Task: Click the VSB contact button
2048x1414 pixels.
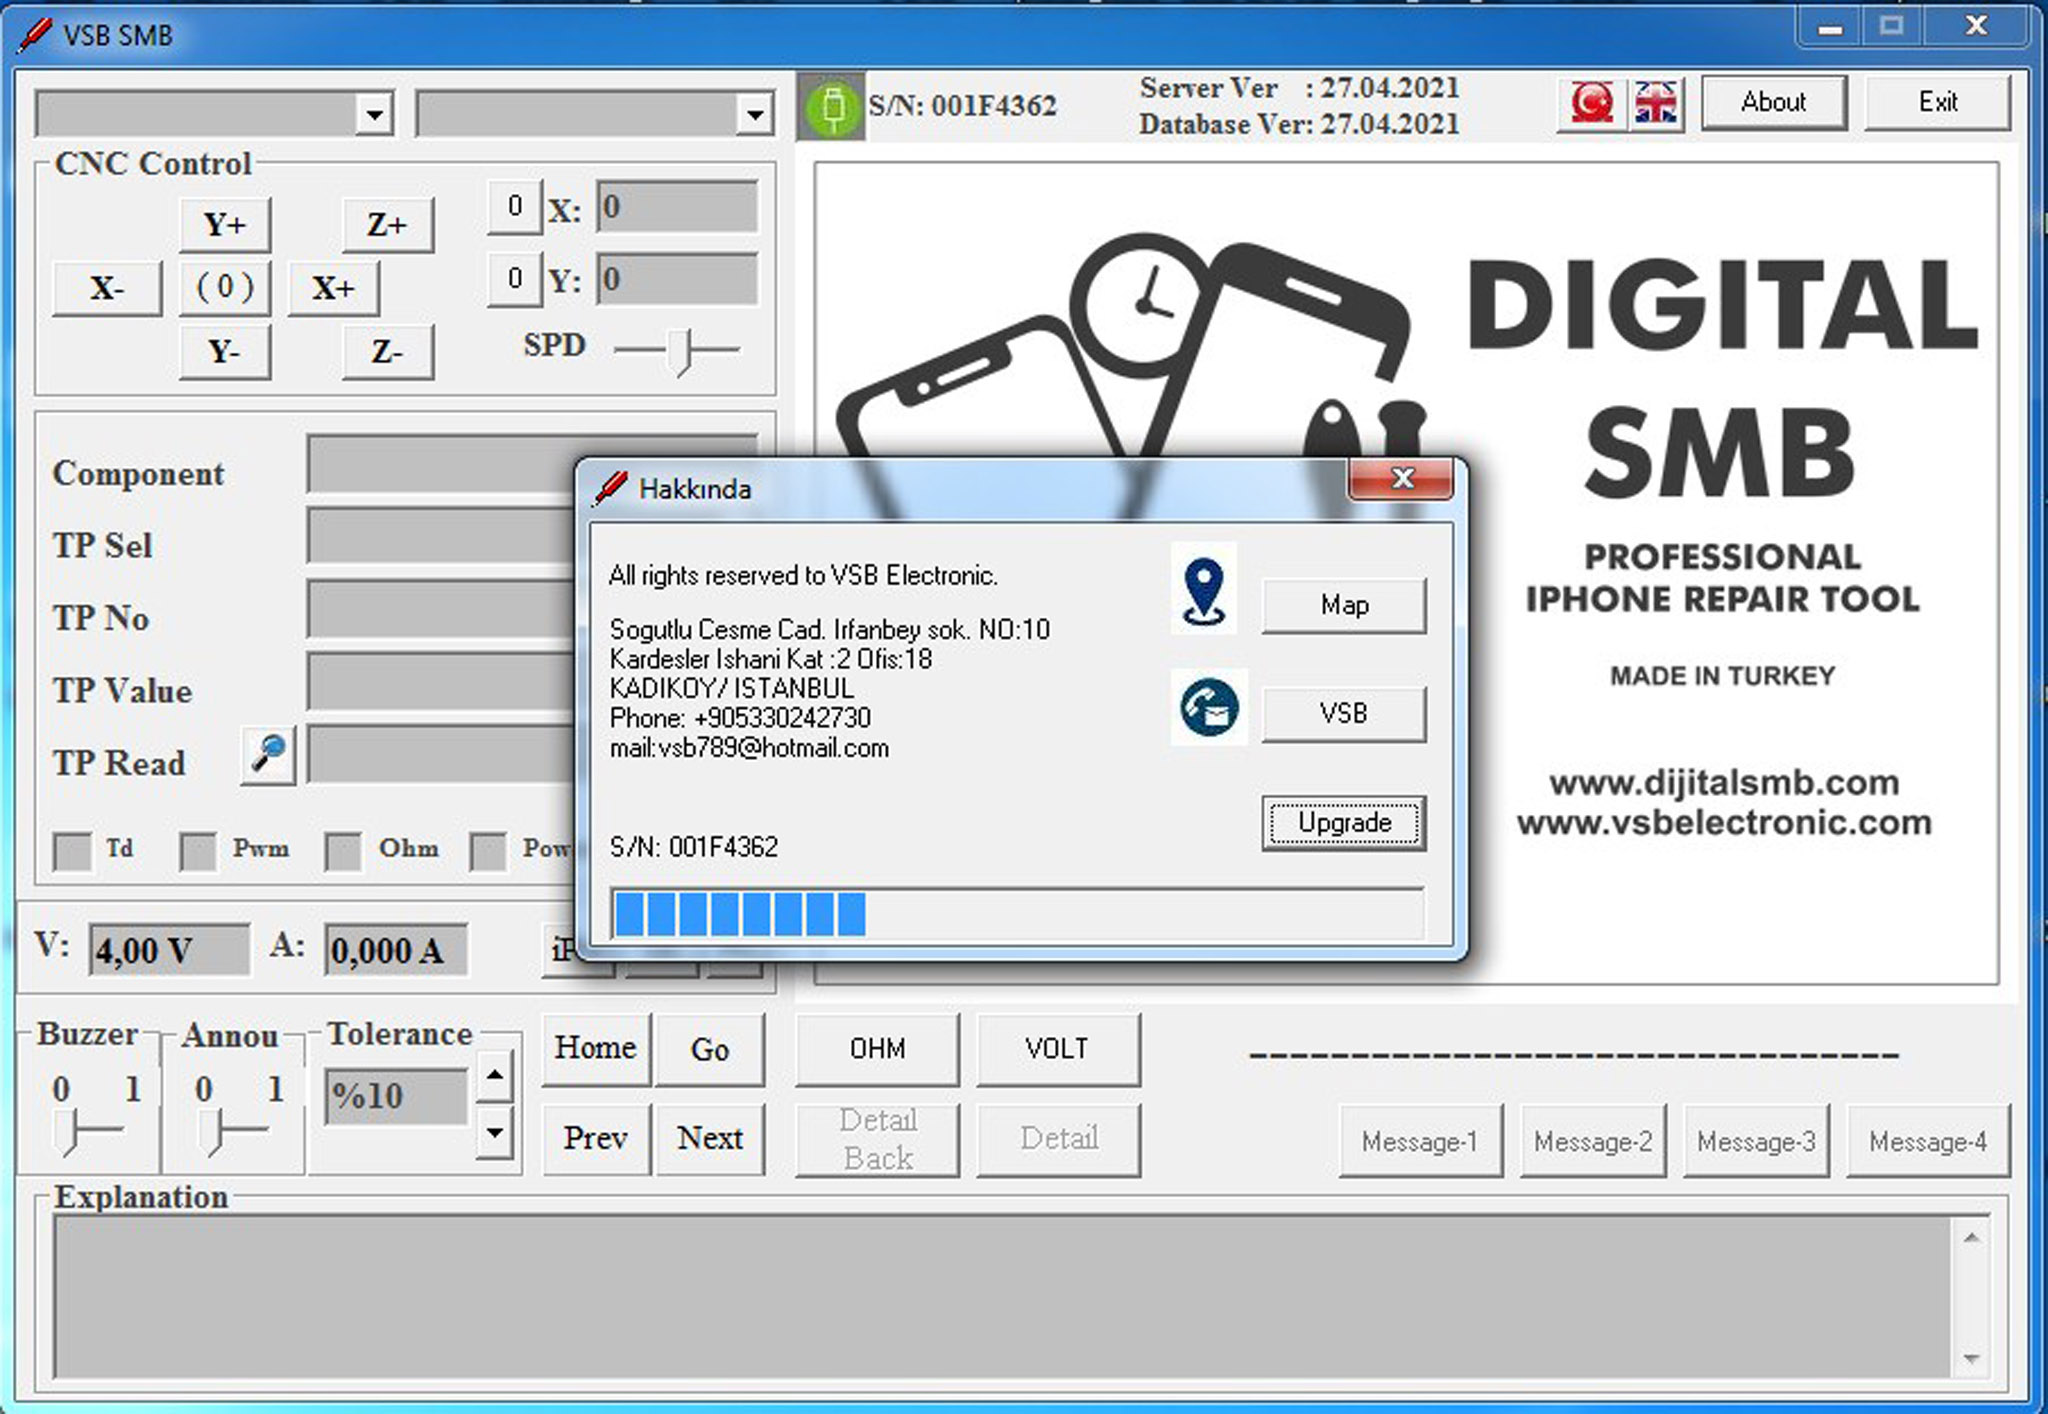Action: (x=1344, y=714)
